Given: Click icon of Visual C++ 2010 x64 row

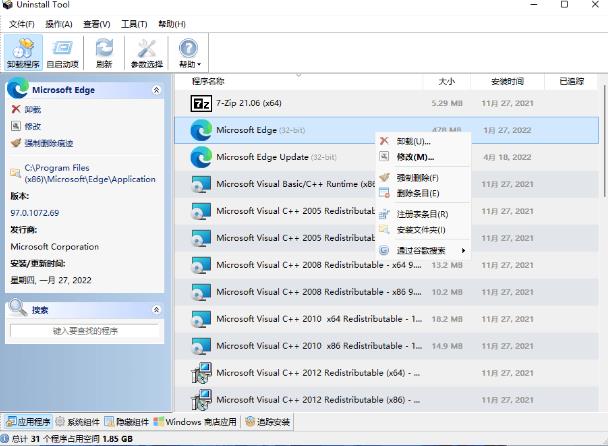Looking at the screenshot, I should [x=201, y=319].
